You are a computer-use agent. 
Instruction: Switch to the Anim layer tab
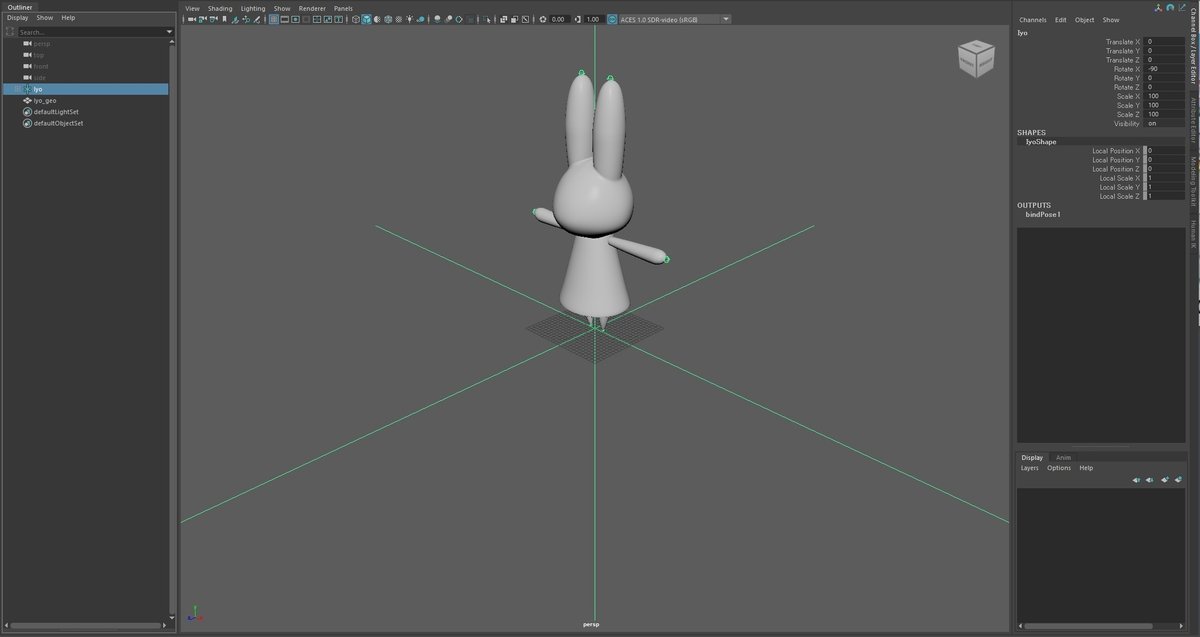click(1063, 457)
